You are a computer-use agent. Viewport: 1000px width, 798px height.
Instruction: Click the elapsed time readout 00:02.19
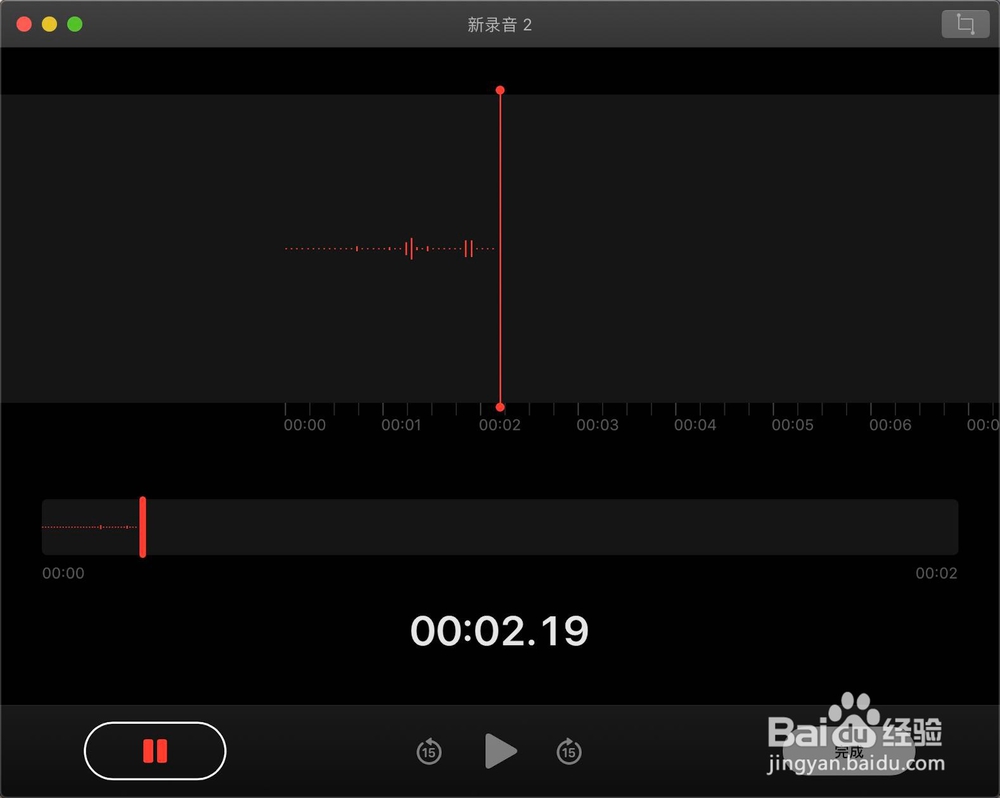coord(500,630)
